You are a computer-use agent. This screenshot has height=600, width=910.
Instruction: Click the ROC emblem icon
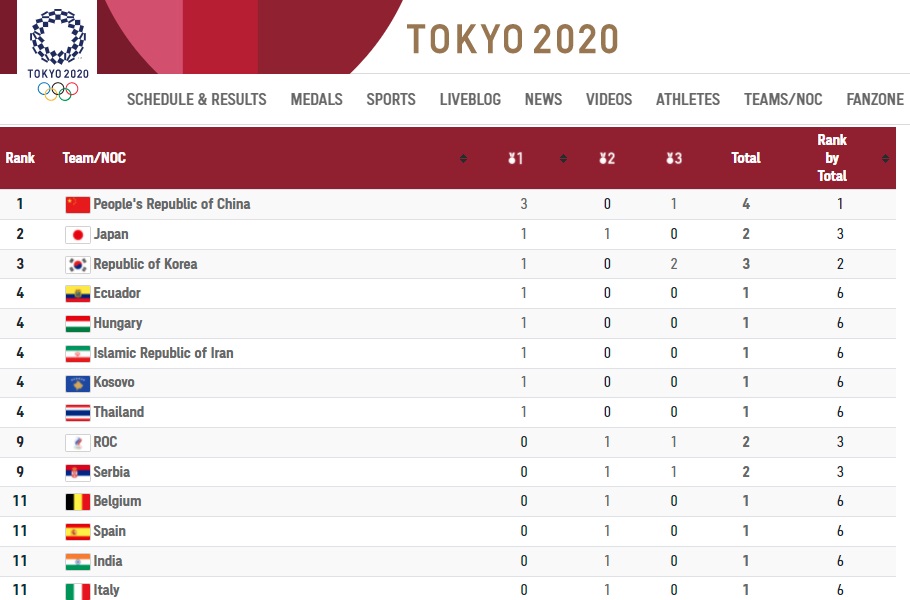(x=78, y=443)
